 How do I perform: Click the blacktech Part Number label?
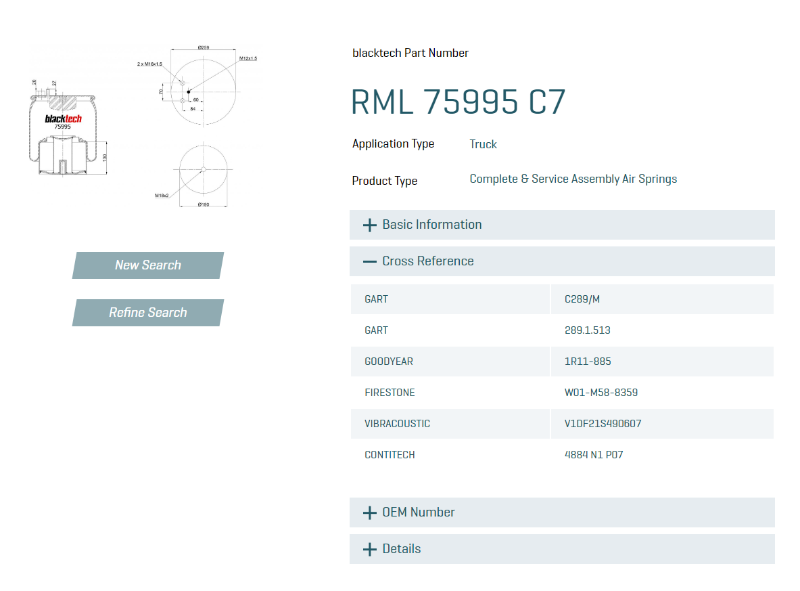pos(410,53)
